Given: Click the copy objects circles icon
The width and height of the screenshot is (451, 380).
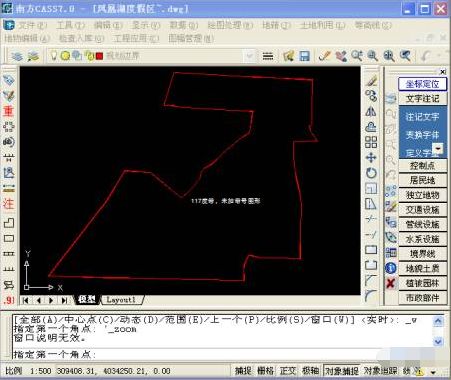Looking at the screenshot, I should coord(371,96).
